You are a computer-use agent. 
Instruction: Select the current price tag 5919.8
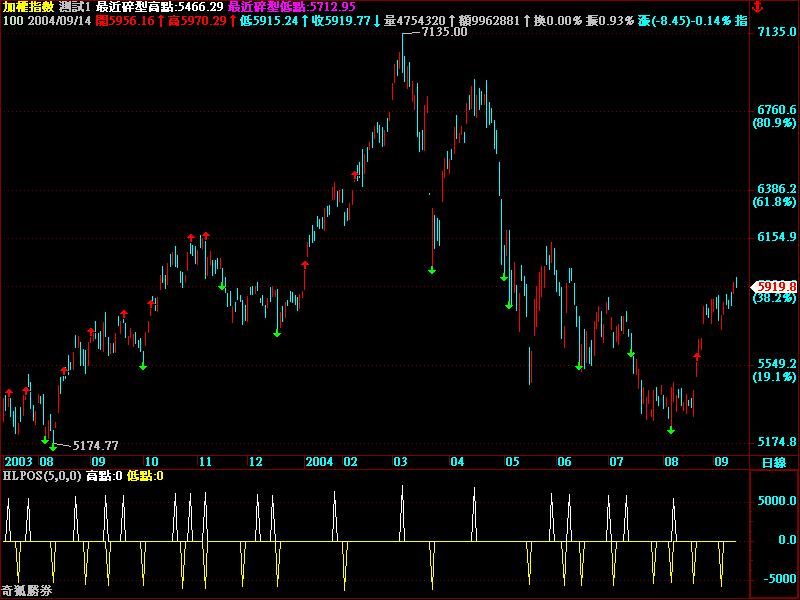pyautogui.click(x=777, y=286)
